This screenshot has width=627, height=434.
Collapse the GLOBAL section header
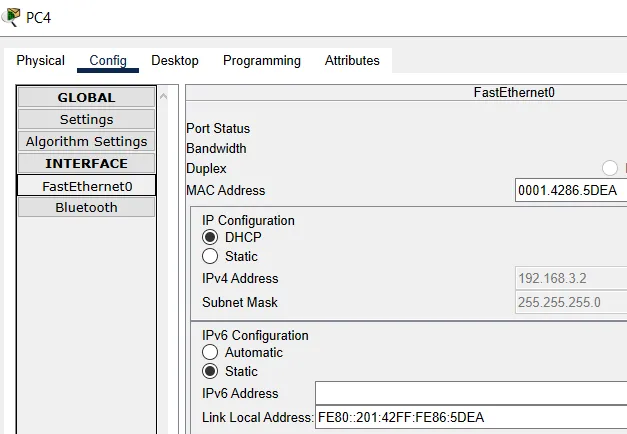coord(86,98)
